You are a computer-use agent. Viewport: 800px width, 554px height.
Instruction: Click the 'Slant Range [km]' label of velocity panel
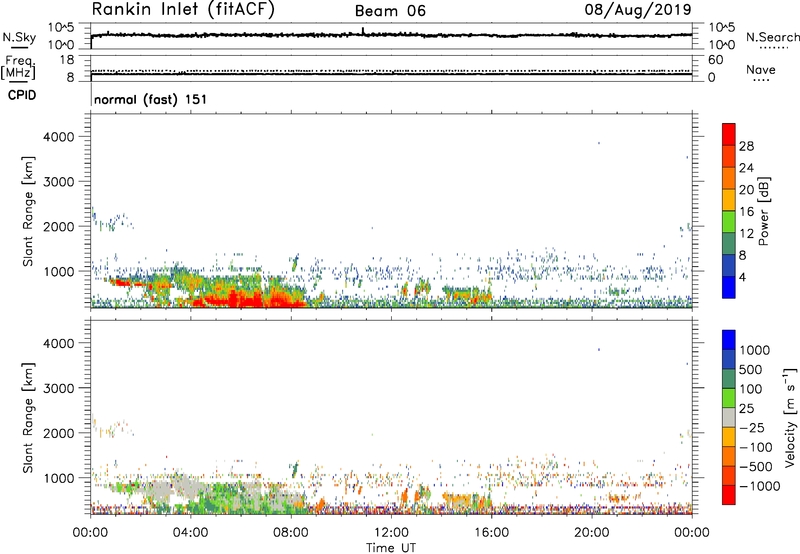click(28, 418)
